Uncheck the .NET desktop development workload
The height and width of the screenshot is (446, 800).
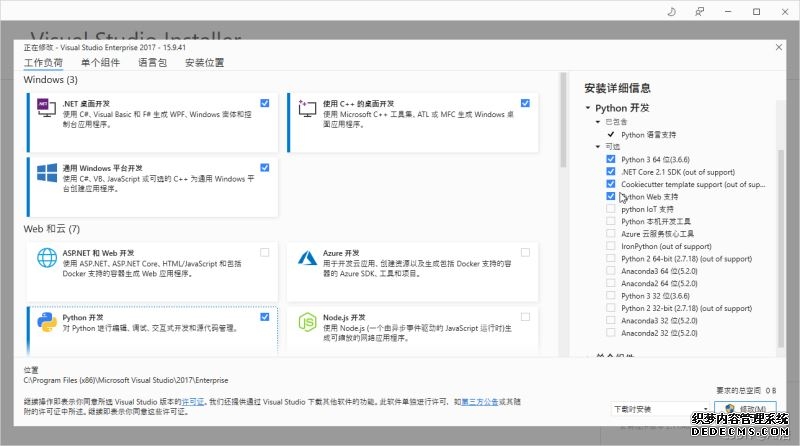click(x=265, y=103)
